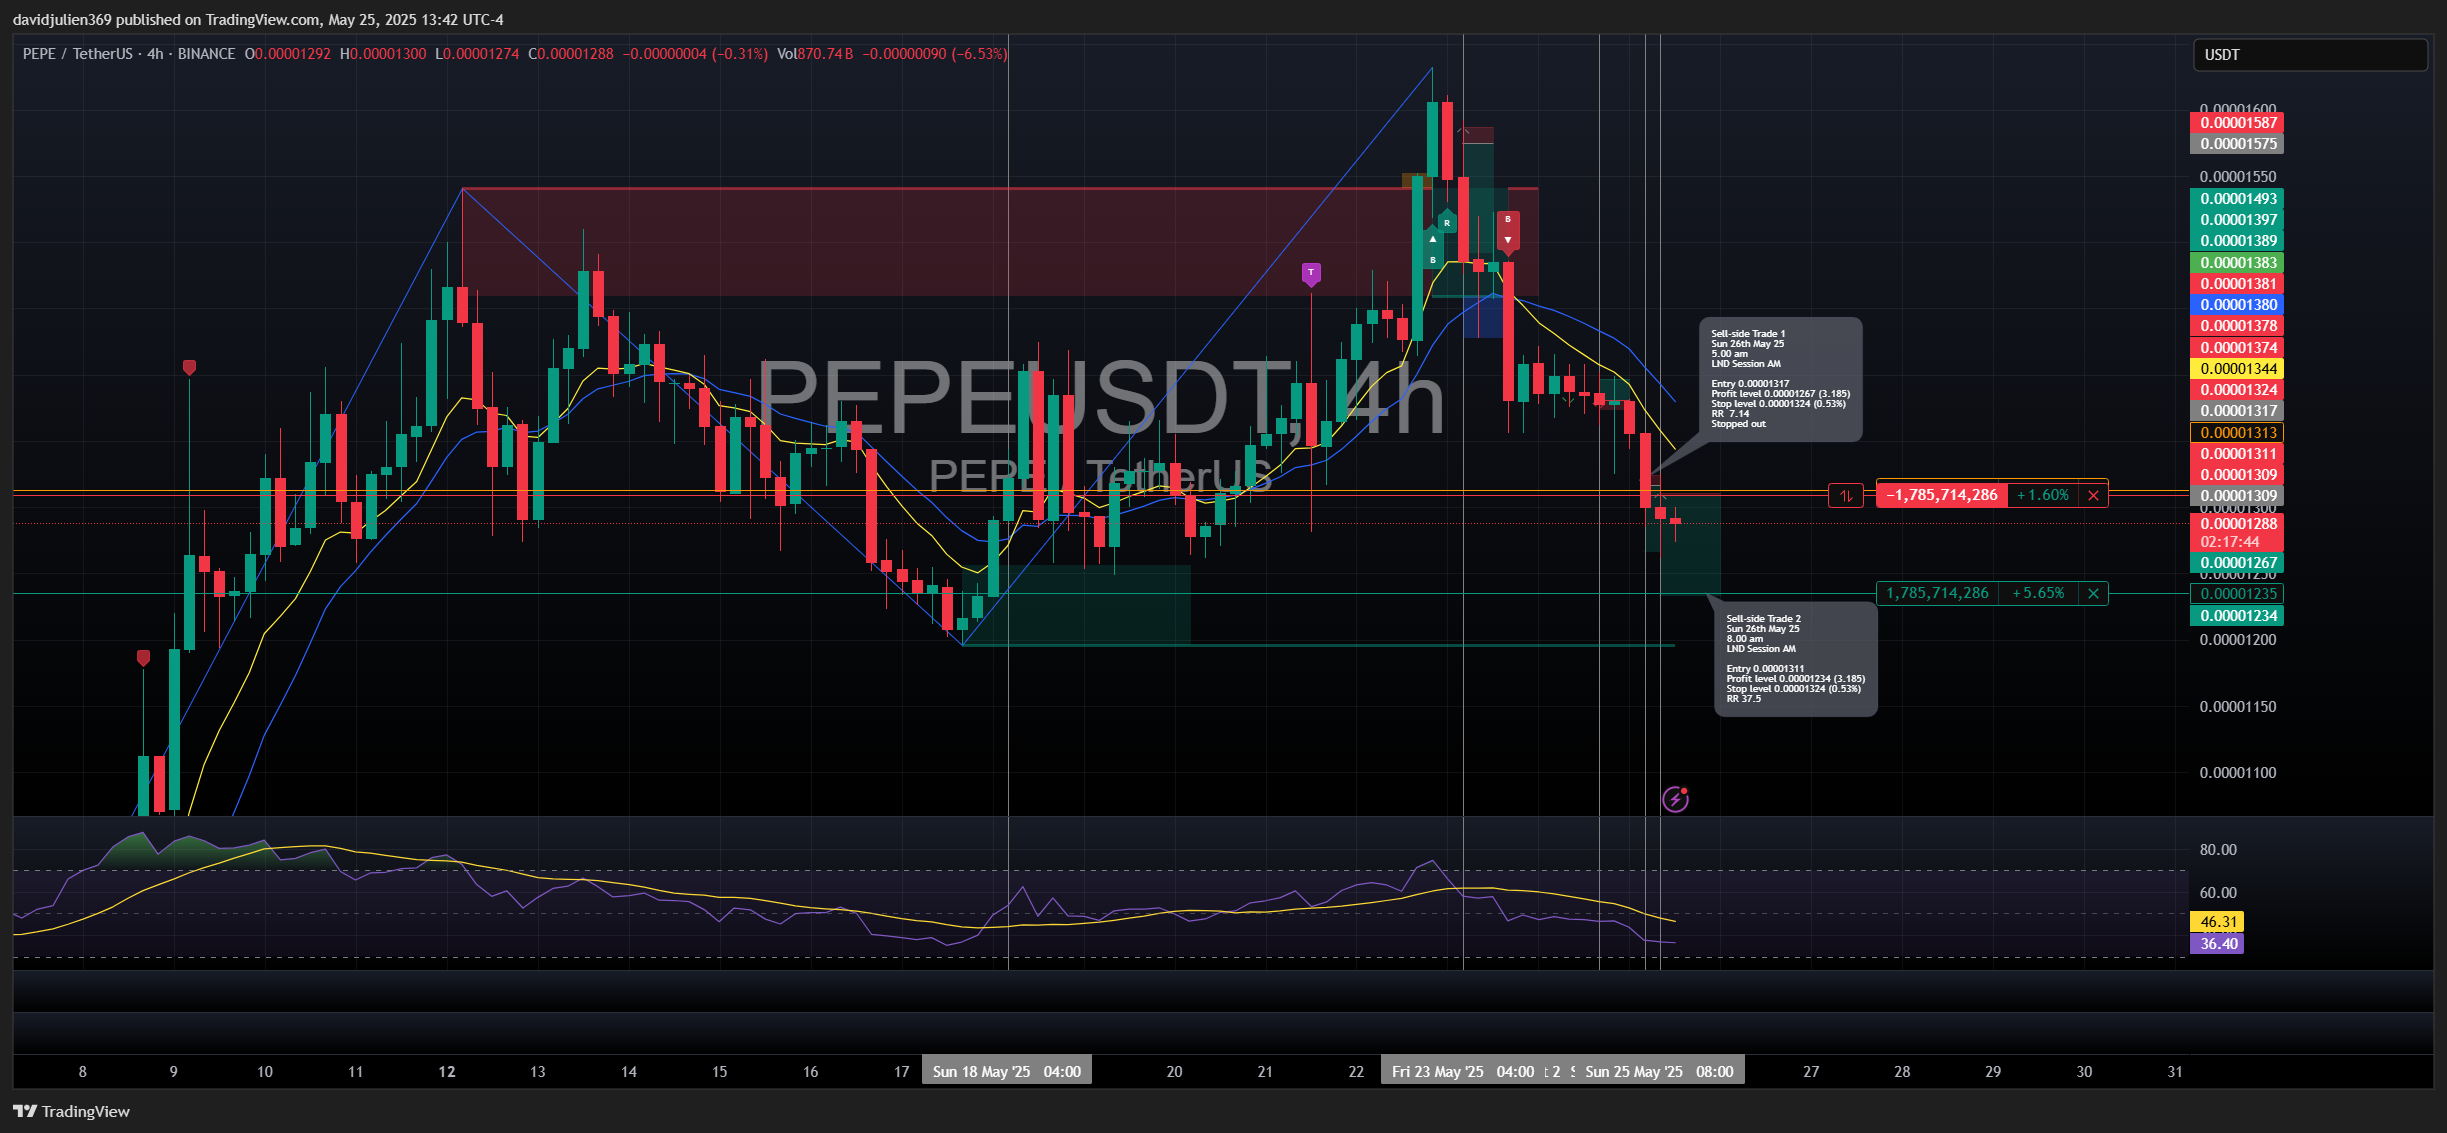Close the -1,785,714,286 position with its red X
Viewport: 2447px width, 1133px height.
(2093, 495)
